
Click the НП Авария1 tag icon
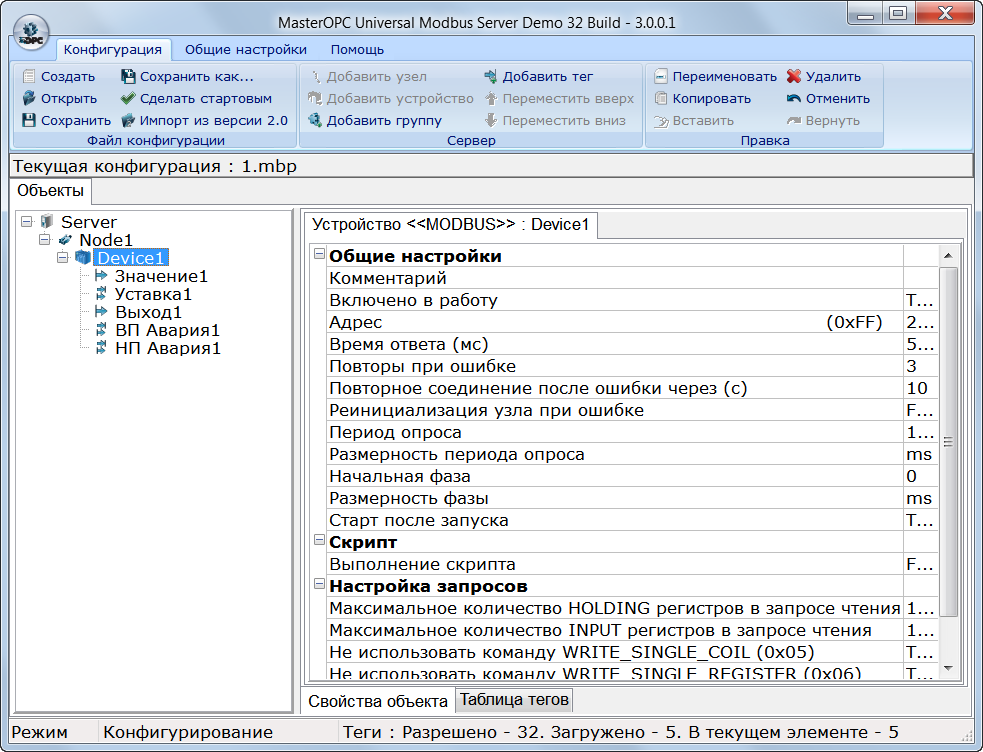point(101,347)
